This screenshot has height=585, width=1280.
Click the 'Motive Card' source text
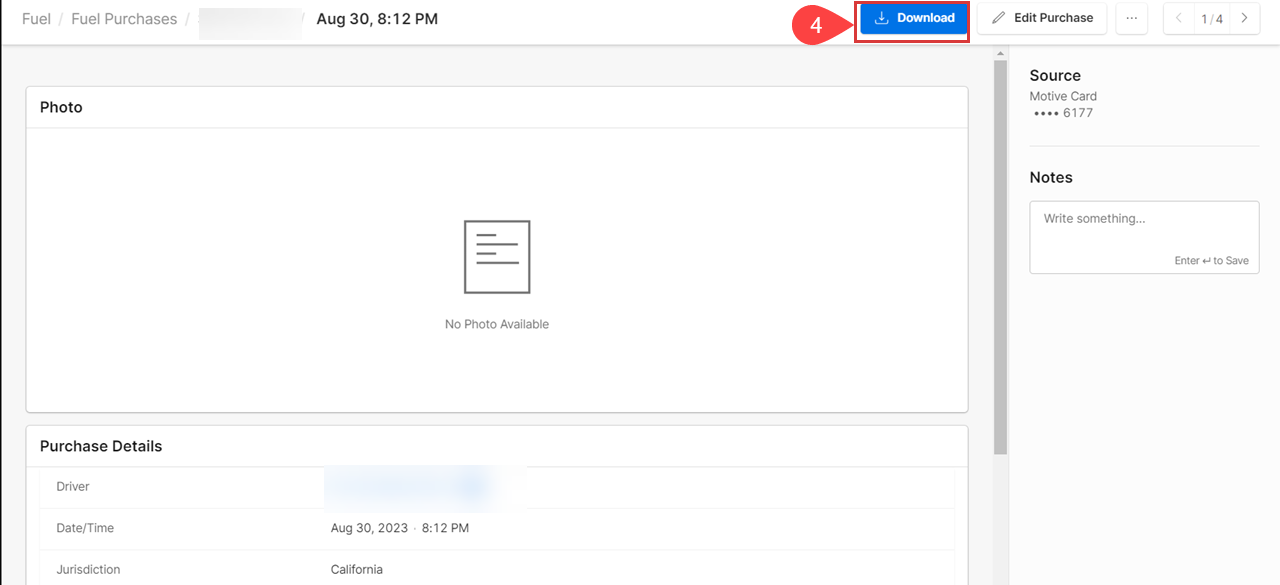[x=1063, y=96]
